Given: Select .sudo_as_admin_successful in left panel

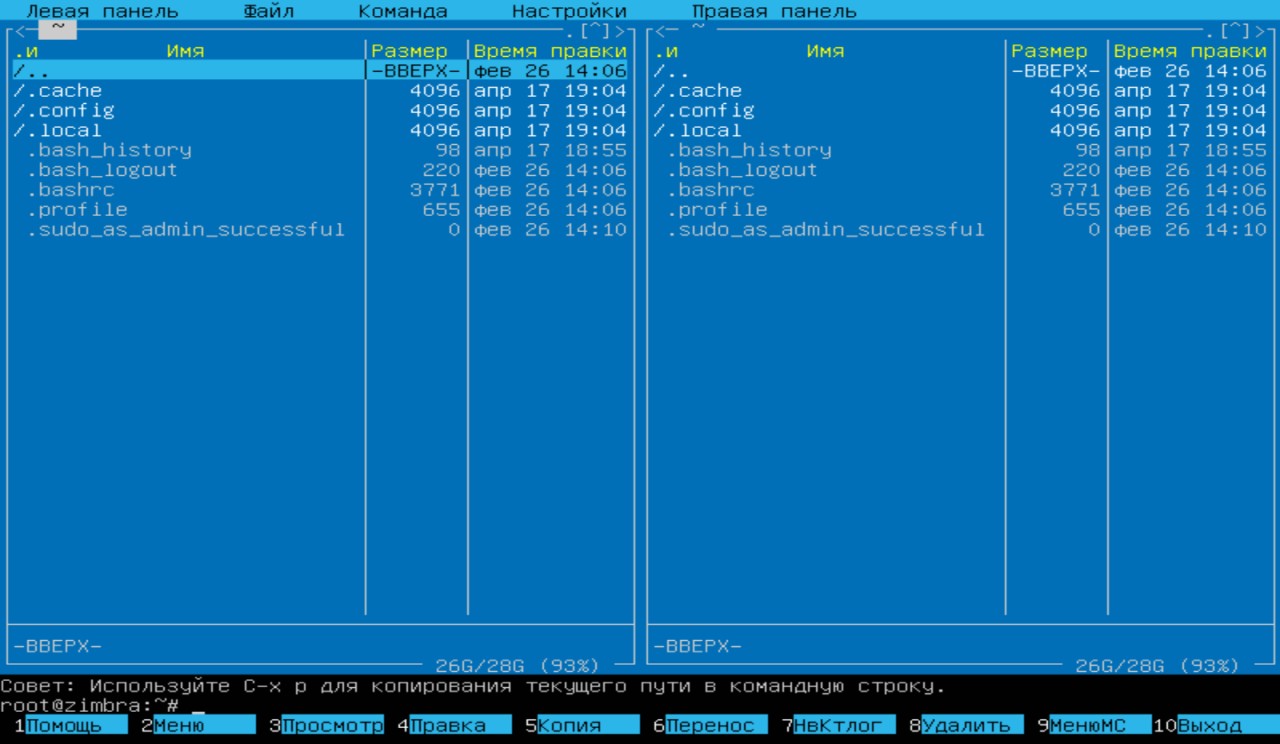Looking at the screenshot, I should 320,230.
